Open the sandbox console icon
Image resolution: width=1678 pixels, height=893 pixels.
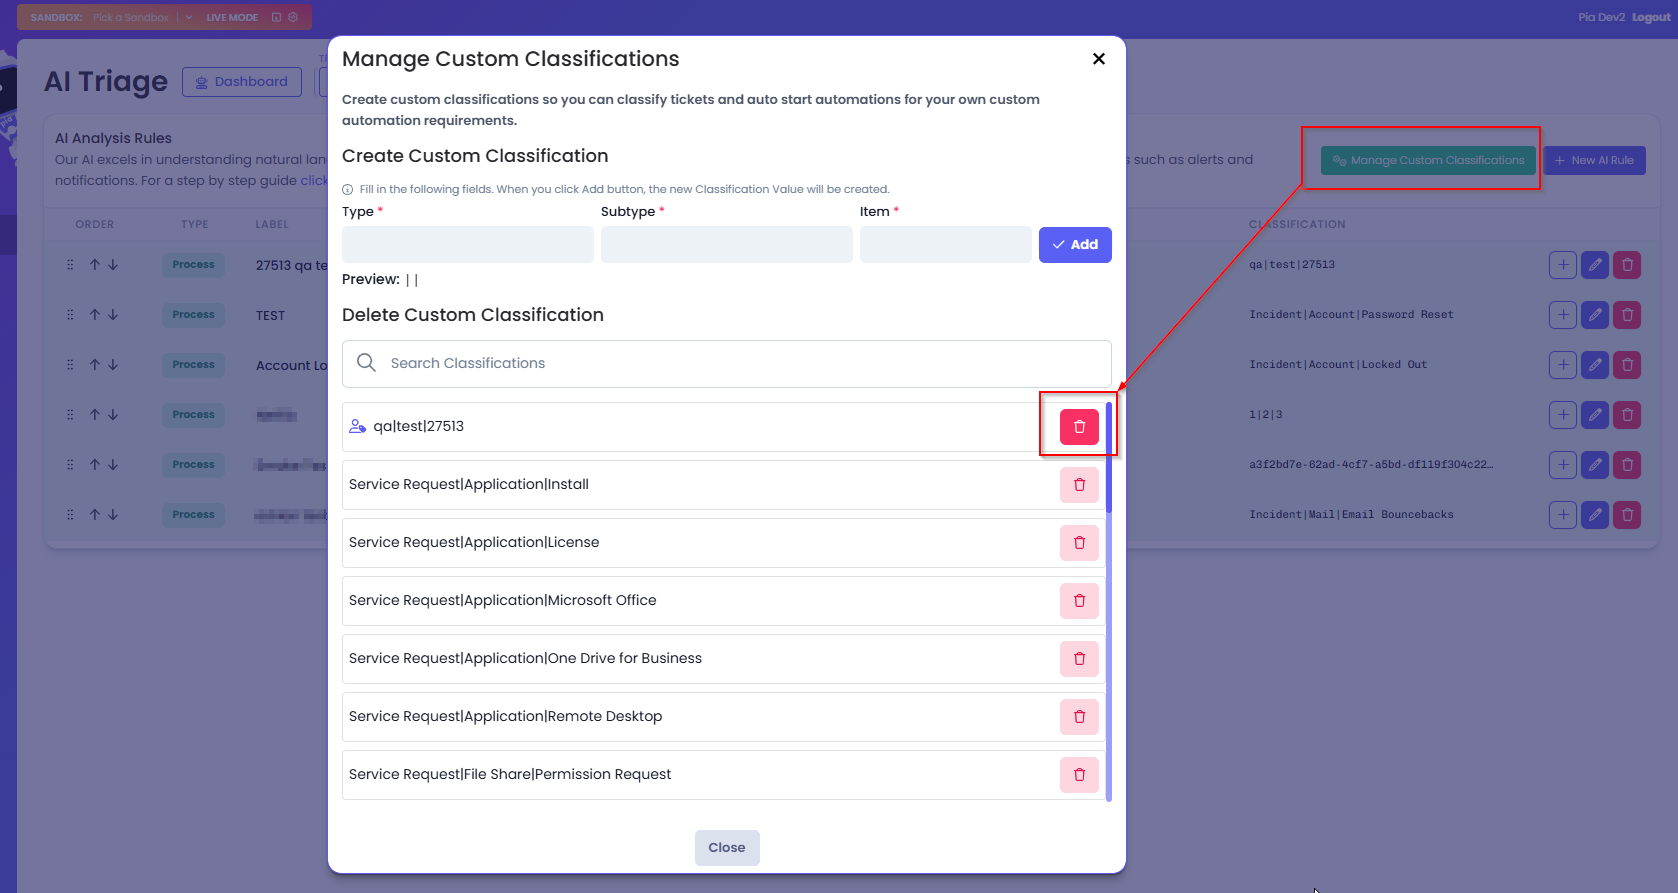click(x=277, y=17)
